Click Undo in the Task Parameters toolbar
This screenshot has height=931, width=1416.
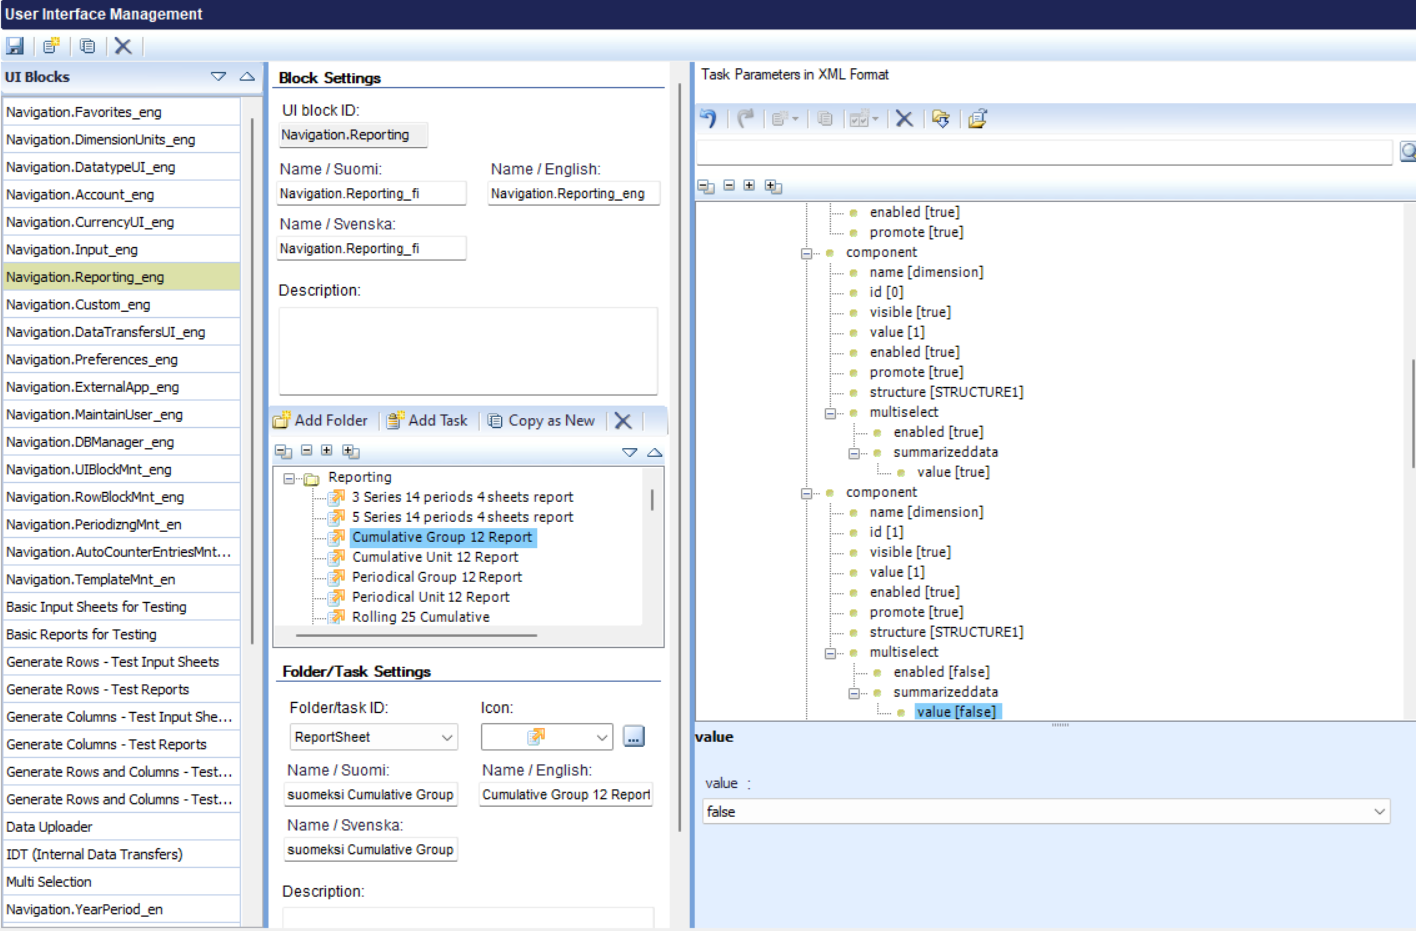click(708, 118)
